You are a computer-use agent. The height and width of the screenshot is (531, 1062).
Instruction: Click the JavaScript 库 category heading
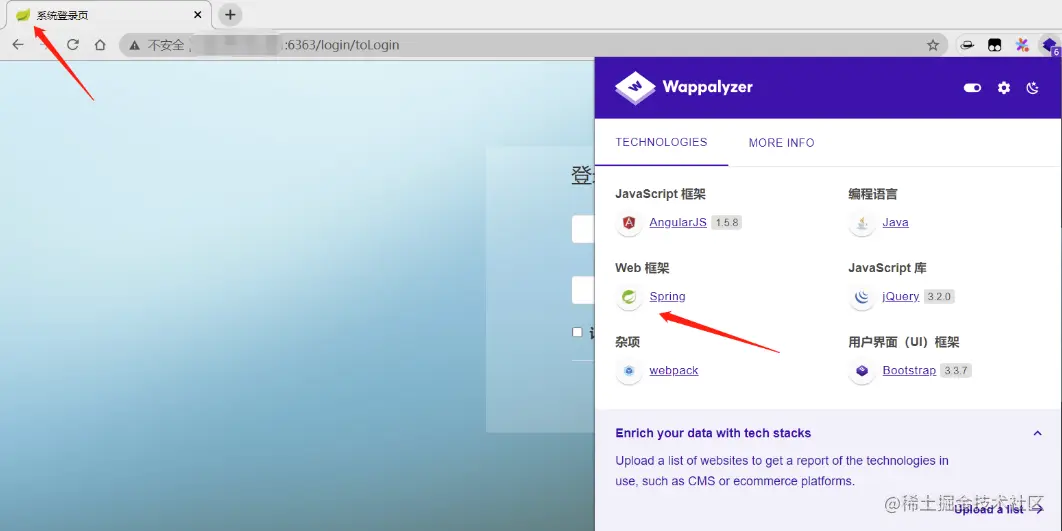[x=887, y=268]
